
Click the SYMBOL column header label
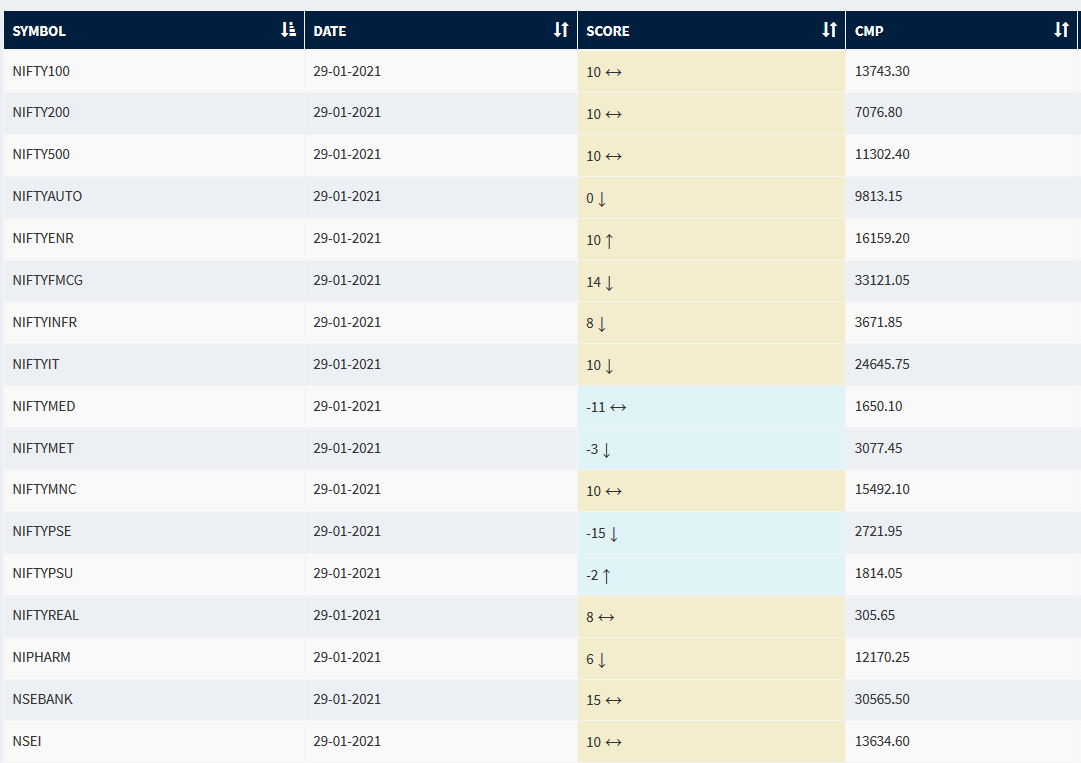coord(39,31)
